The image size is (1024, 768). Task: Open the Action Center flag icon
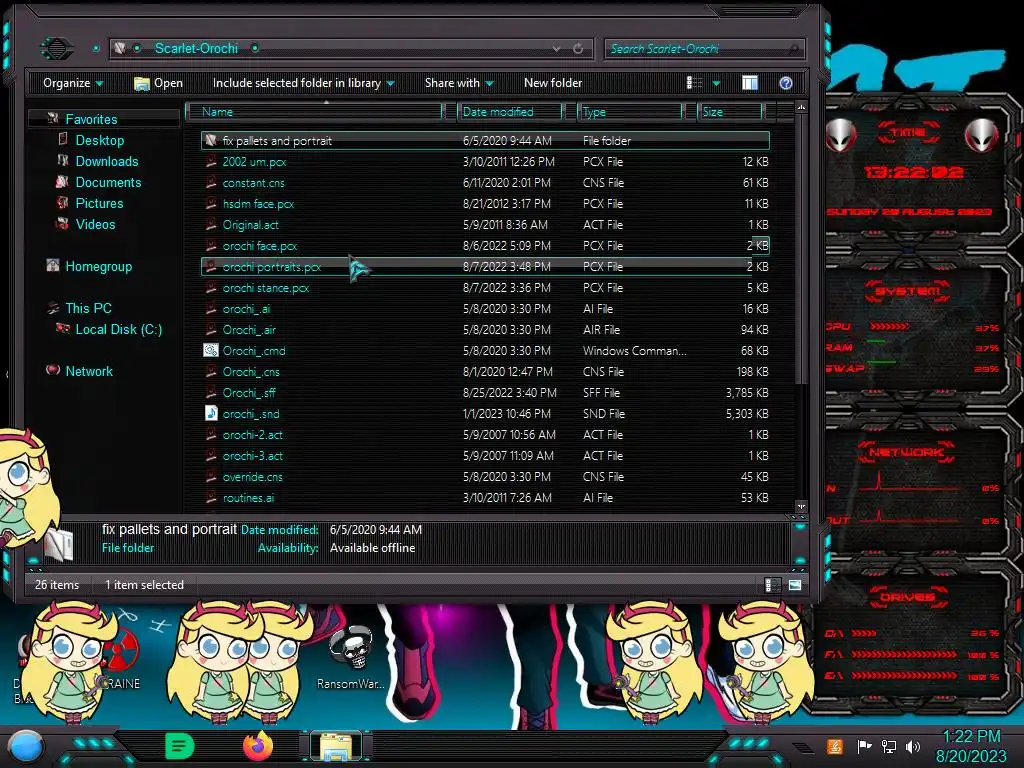(x=864, y=746)
